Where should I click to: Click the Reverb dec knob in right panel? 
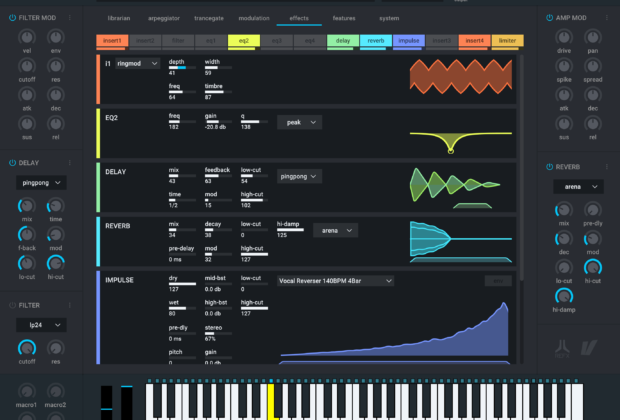564,238
